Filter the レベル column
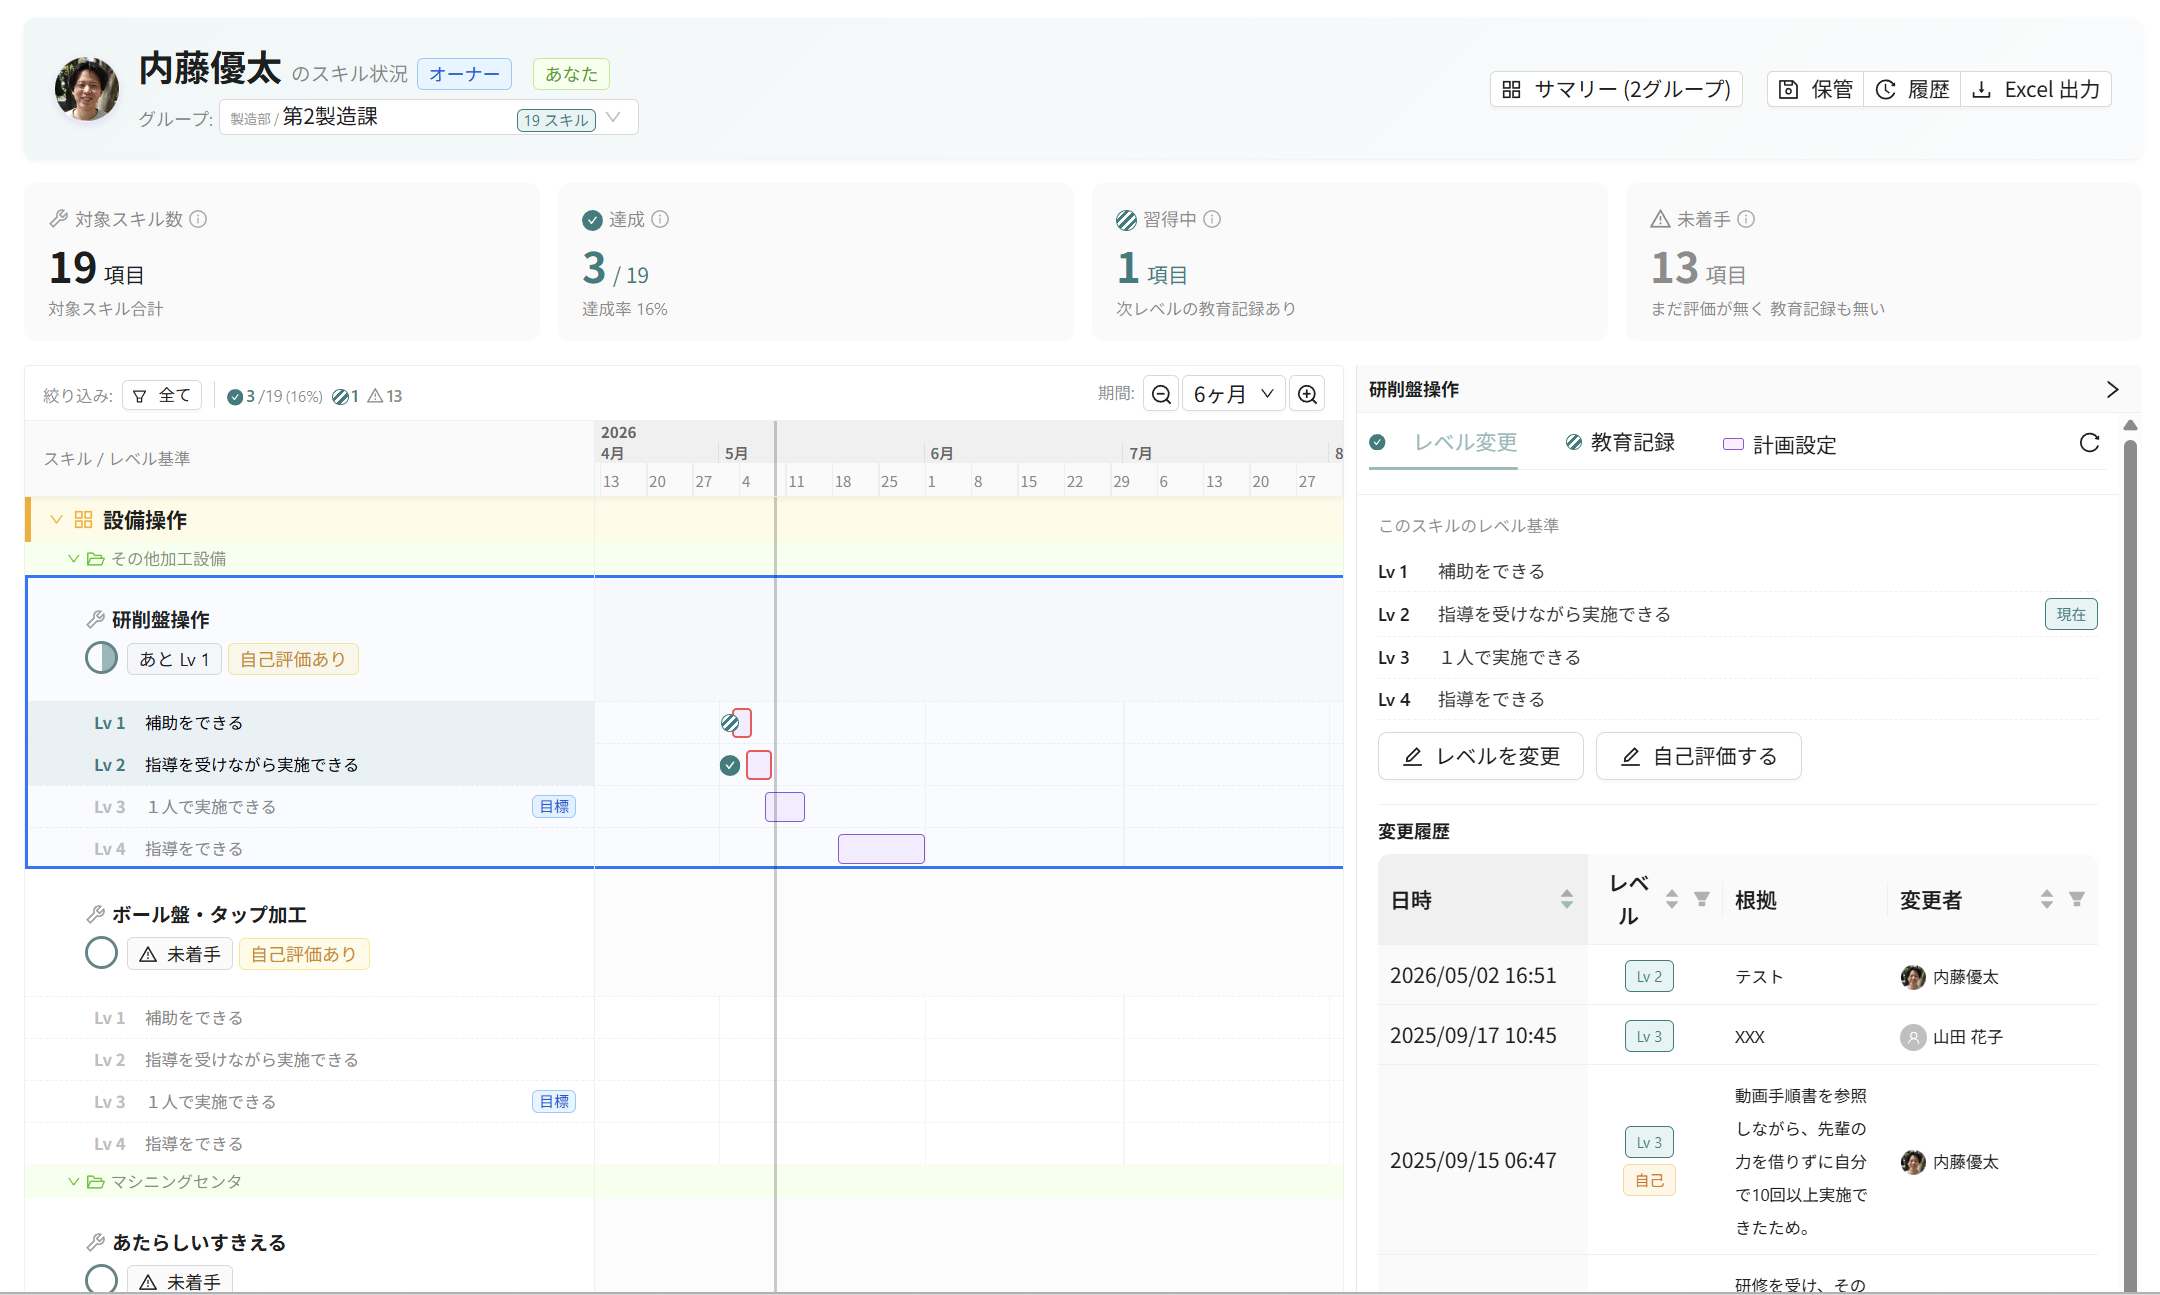 click(x=1701, y=899)
